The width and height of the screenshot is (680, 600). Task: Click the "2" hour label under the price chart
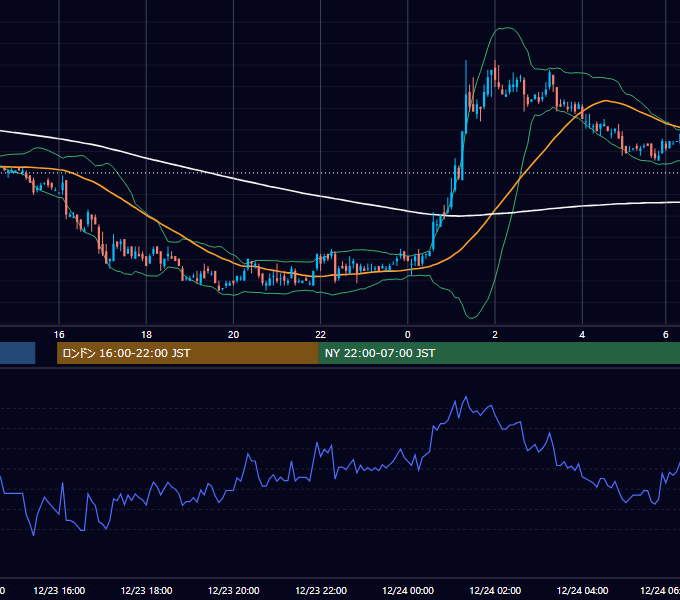(495, 335)
